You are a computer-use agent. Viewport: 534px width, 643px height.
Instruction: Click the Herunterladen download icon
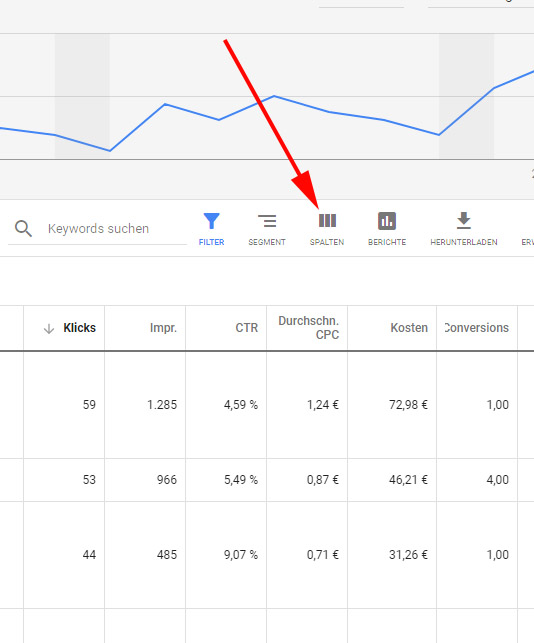pyautogui.click(x=464, y=221)
